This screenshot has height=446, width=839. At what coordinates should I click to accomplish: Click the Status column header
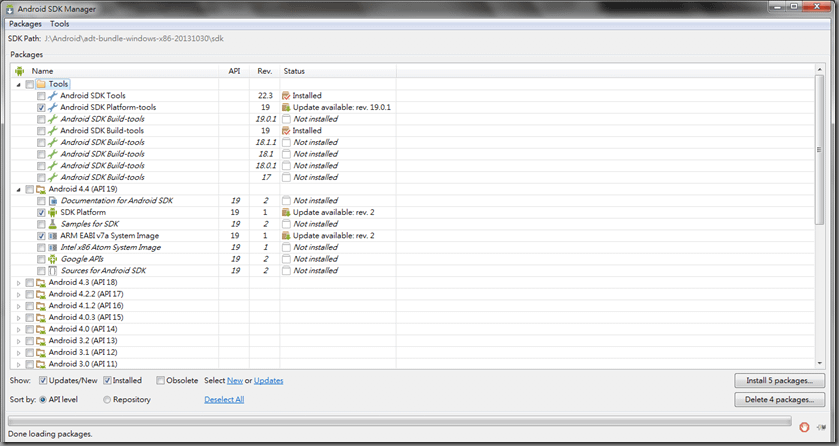click(338, 71)
